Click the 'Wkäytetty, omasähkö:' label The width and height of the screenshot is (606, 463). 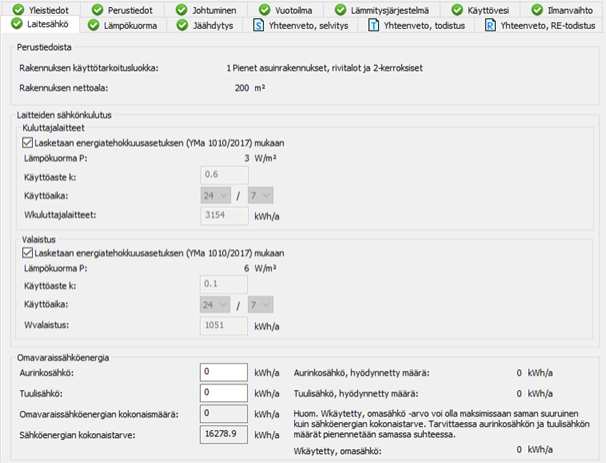tap(337, 451)
